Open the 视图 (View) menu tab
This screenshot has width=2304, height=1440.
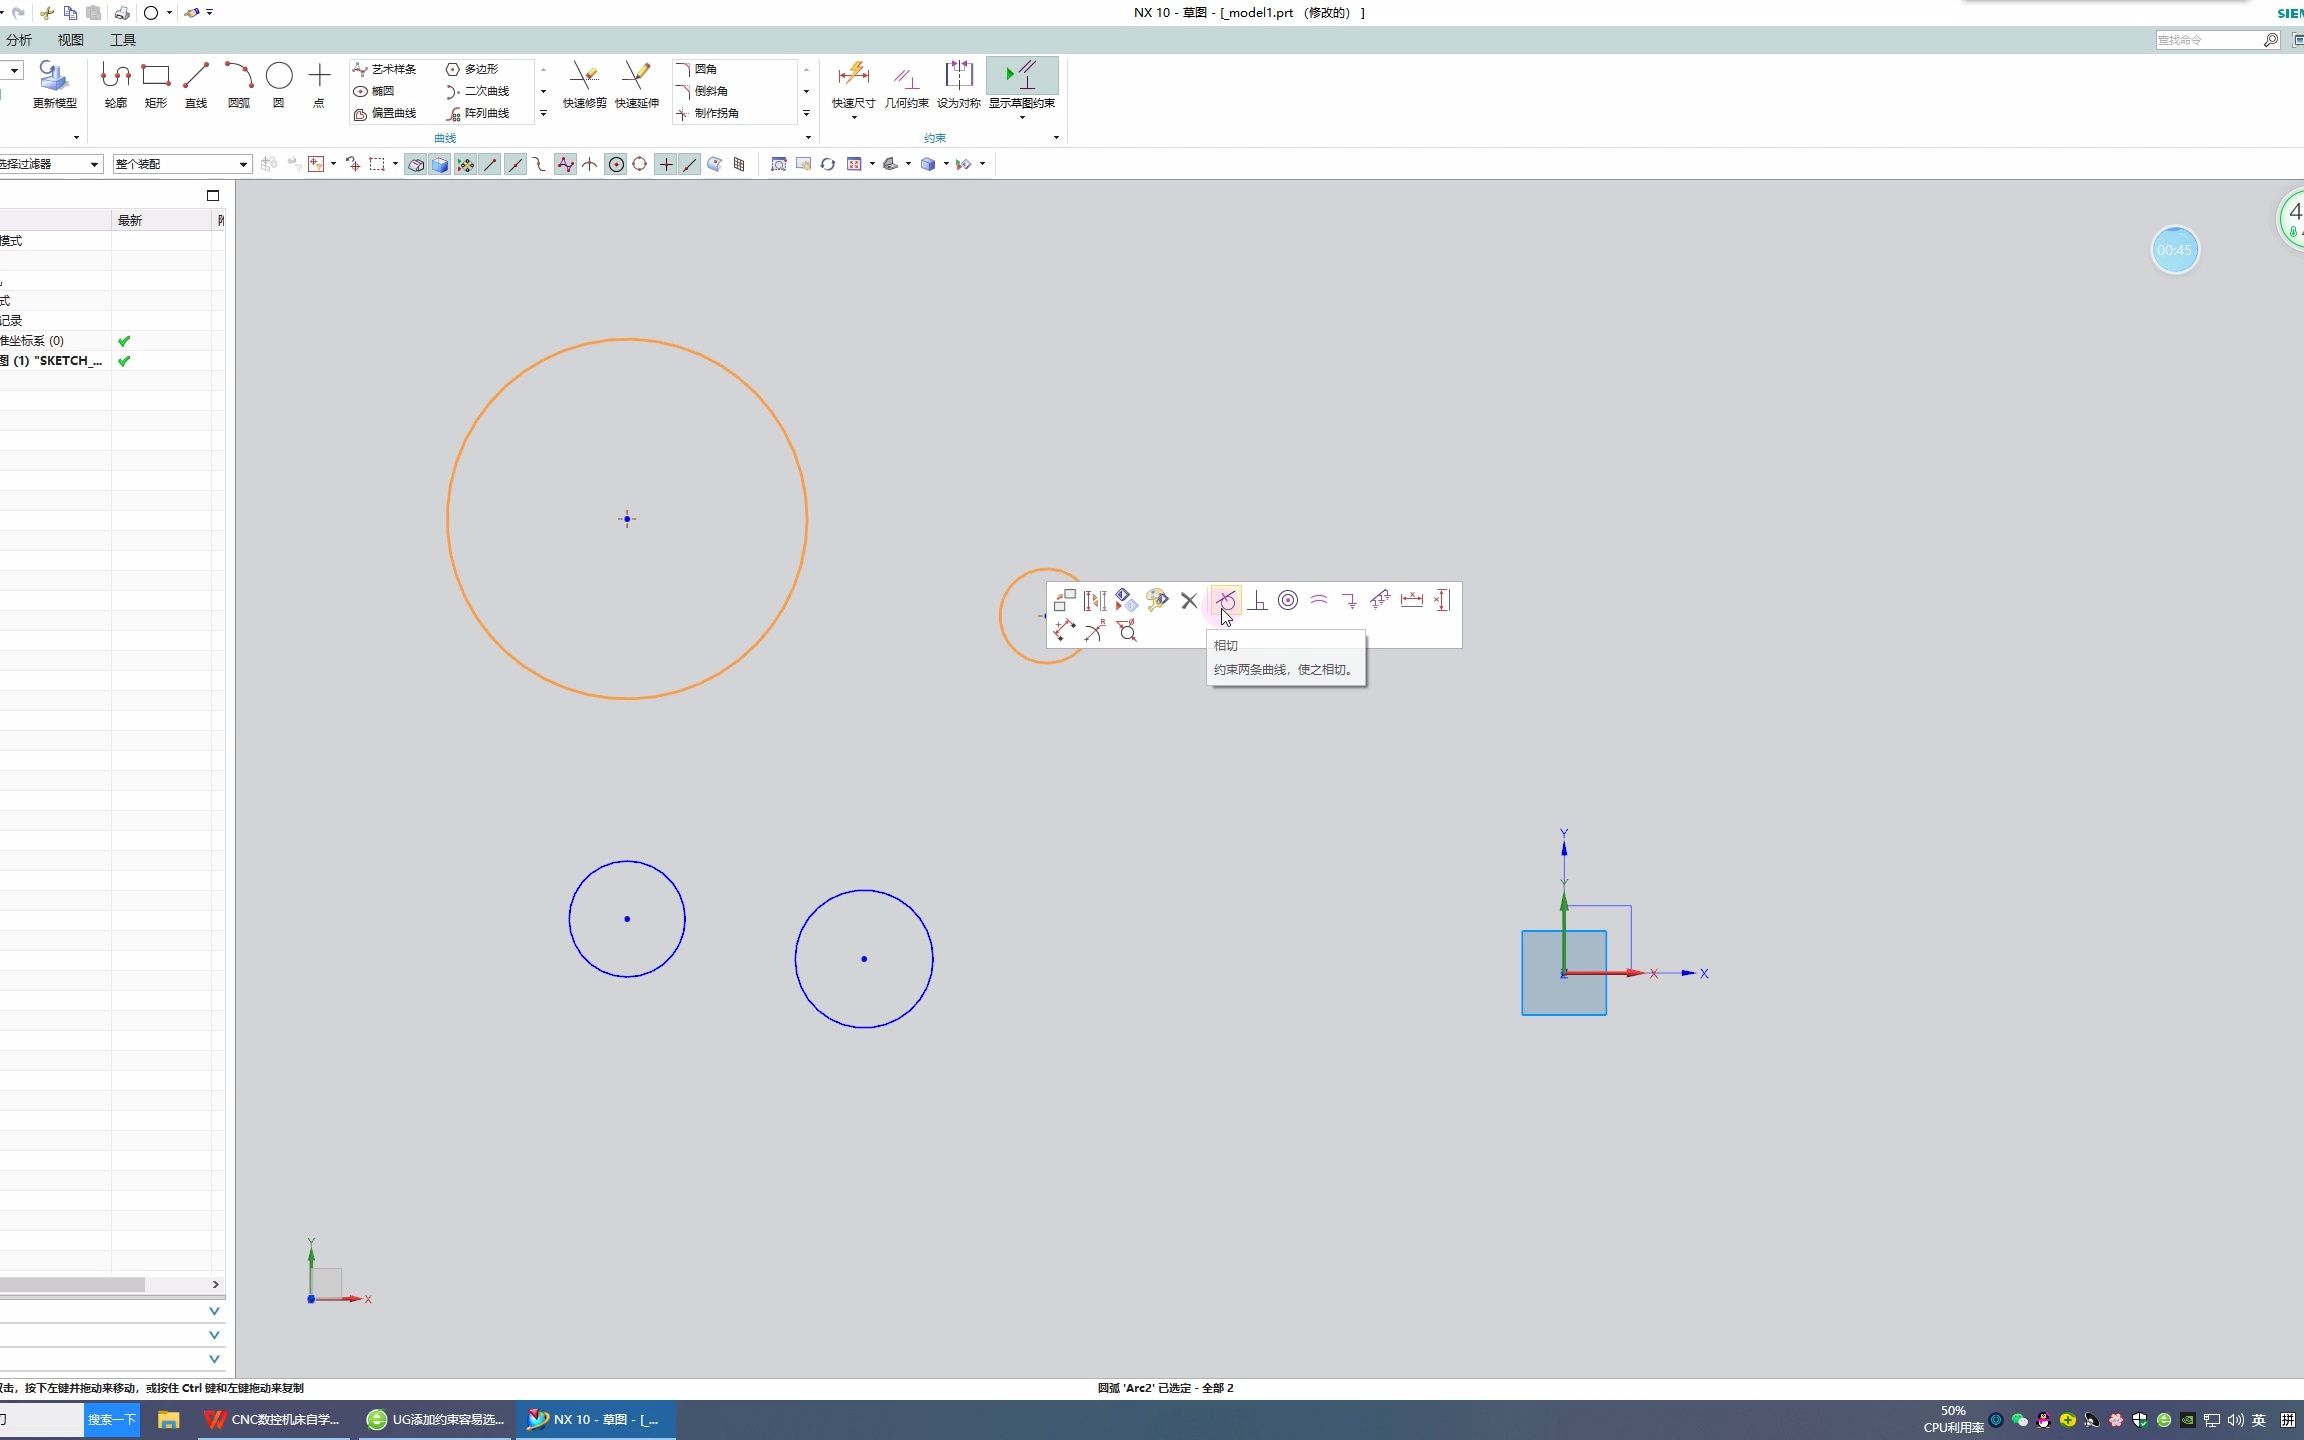70,40
